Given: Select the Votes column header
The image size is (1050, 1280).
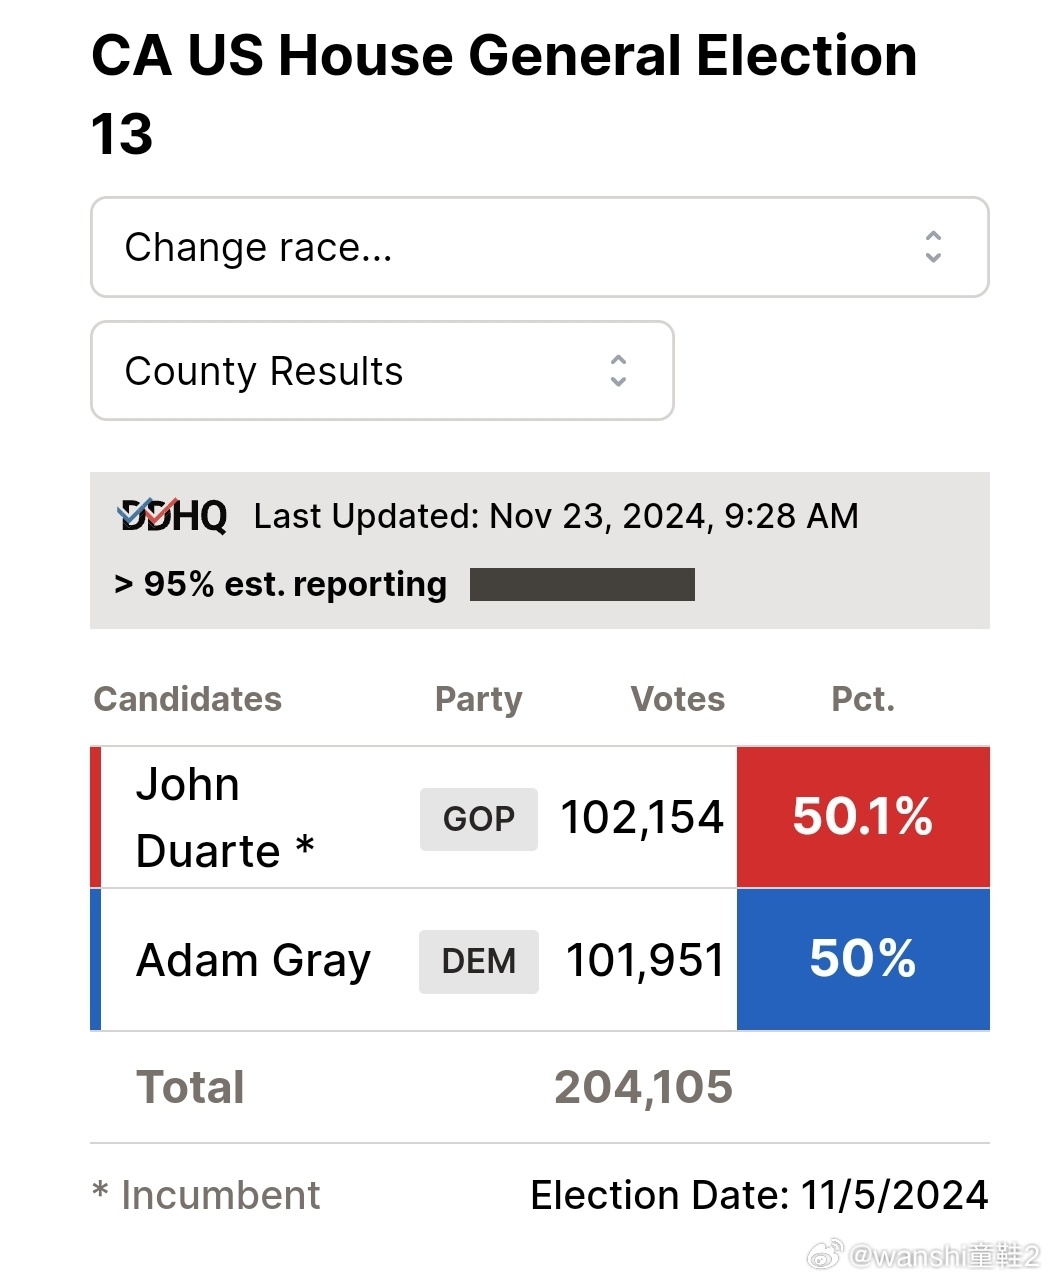Looking at the screenshot, I should [677, 699].
